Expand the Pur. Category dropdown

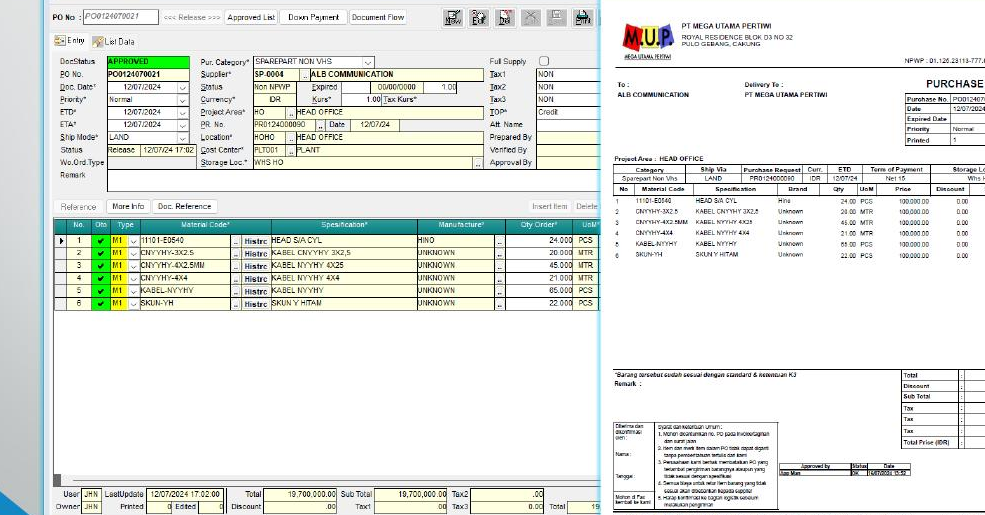(x=368, y=62)
